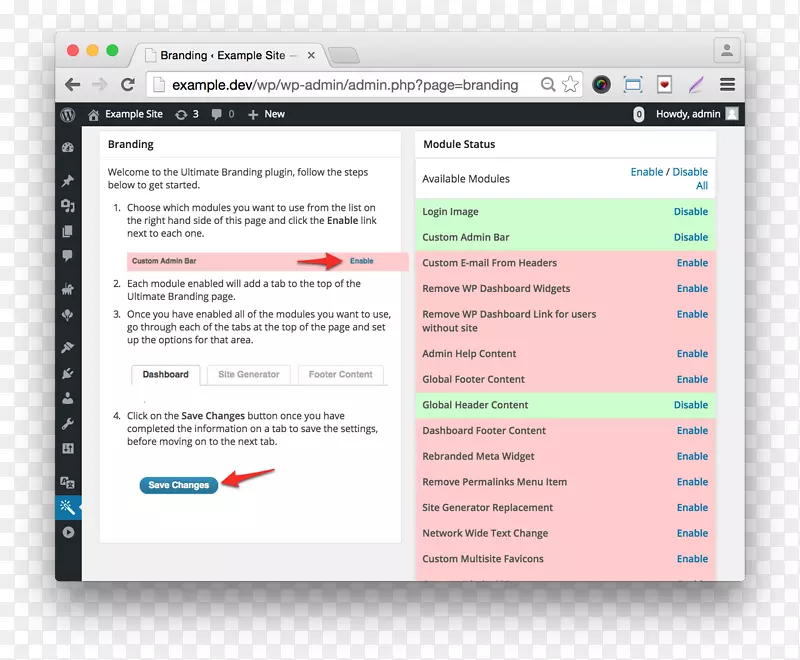The height and width of the screenshot is (660, 800).
Task: Open the Comments sidebar icon
Action: tap(68, 256)
